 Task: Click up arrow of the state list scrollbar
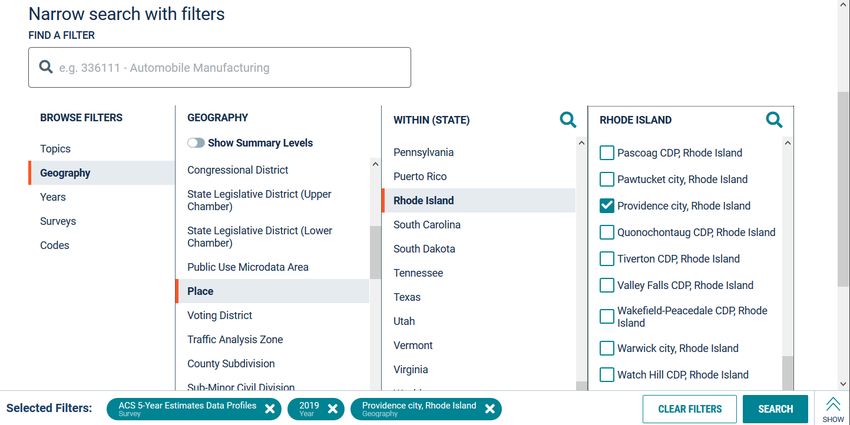[581, 143]
